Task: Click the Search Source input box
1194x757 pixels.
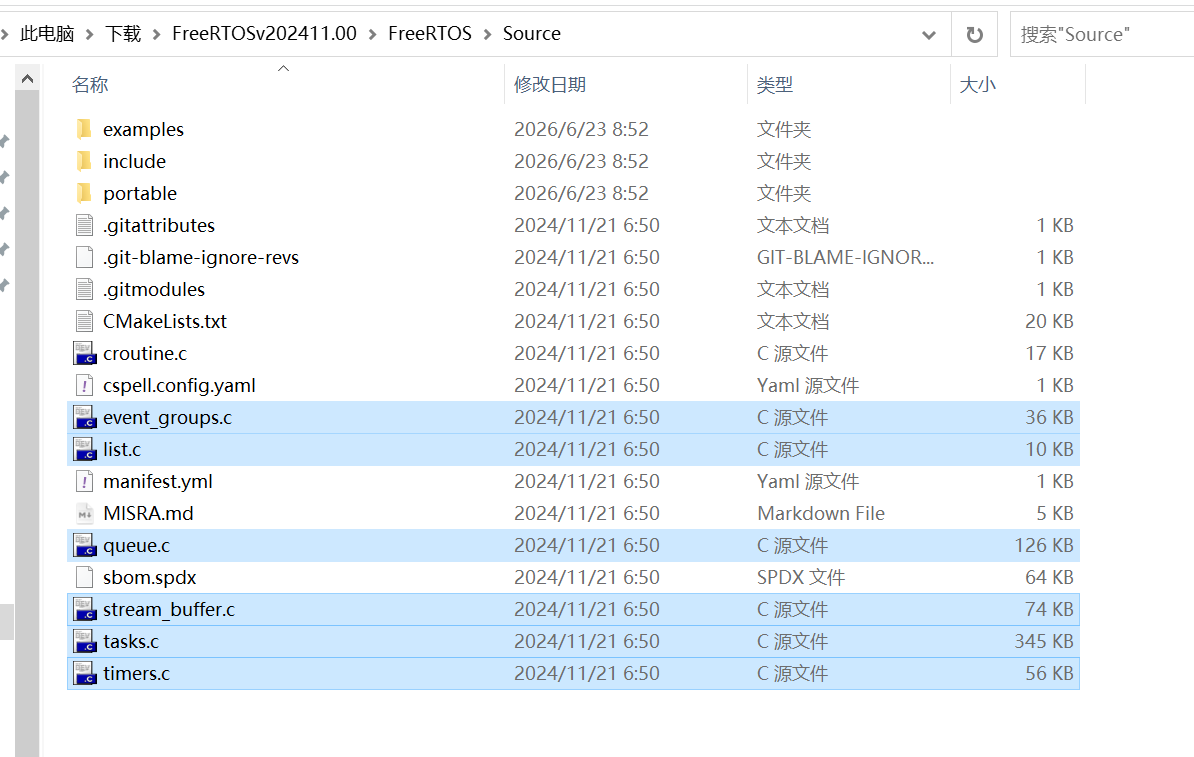Action: pos(1102,34)
